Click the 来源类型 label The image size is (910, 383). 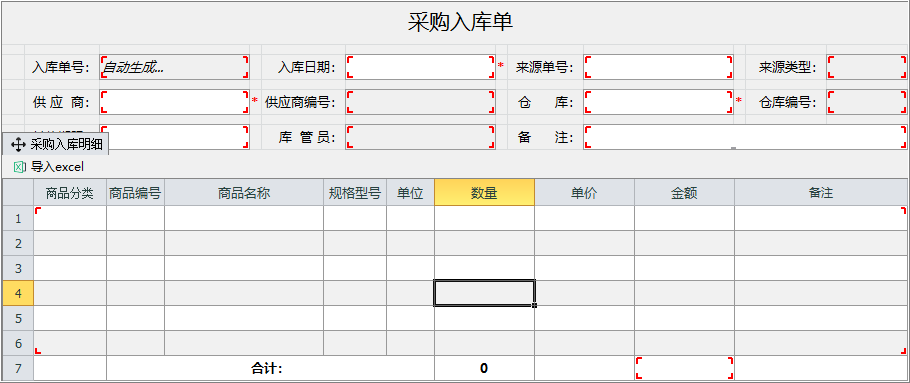[788, 67]
